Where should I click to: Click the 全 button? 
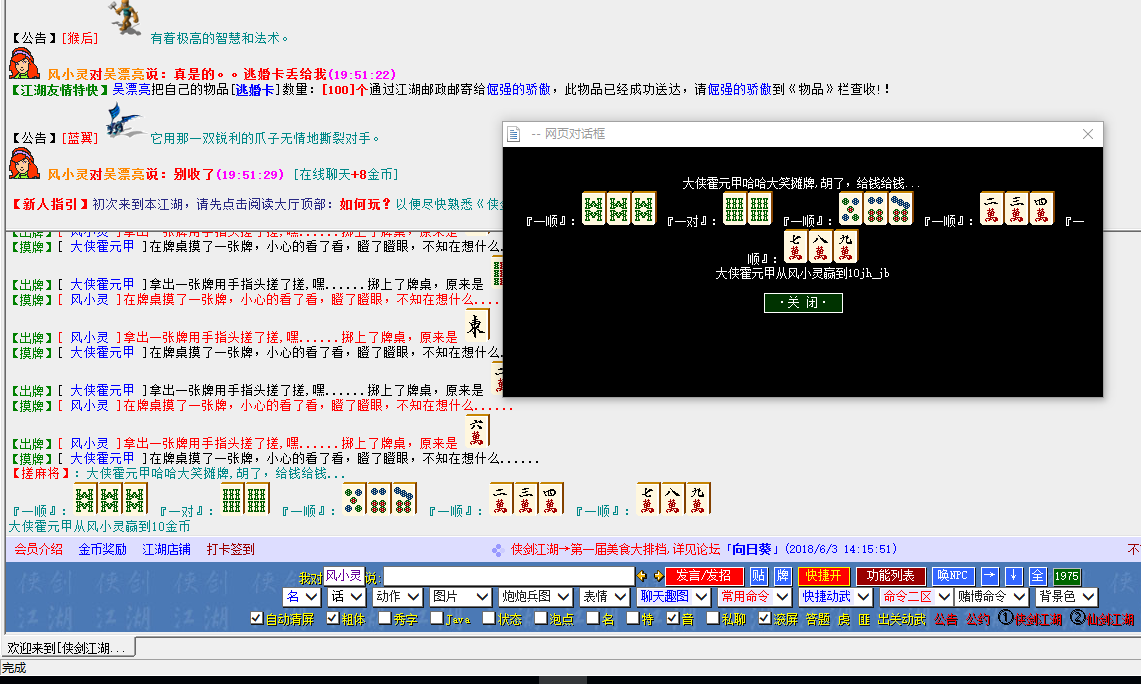pyautogui.click(x=1038, y=576)
